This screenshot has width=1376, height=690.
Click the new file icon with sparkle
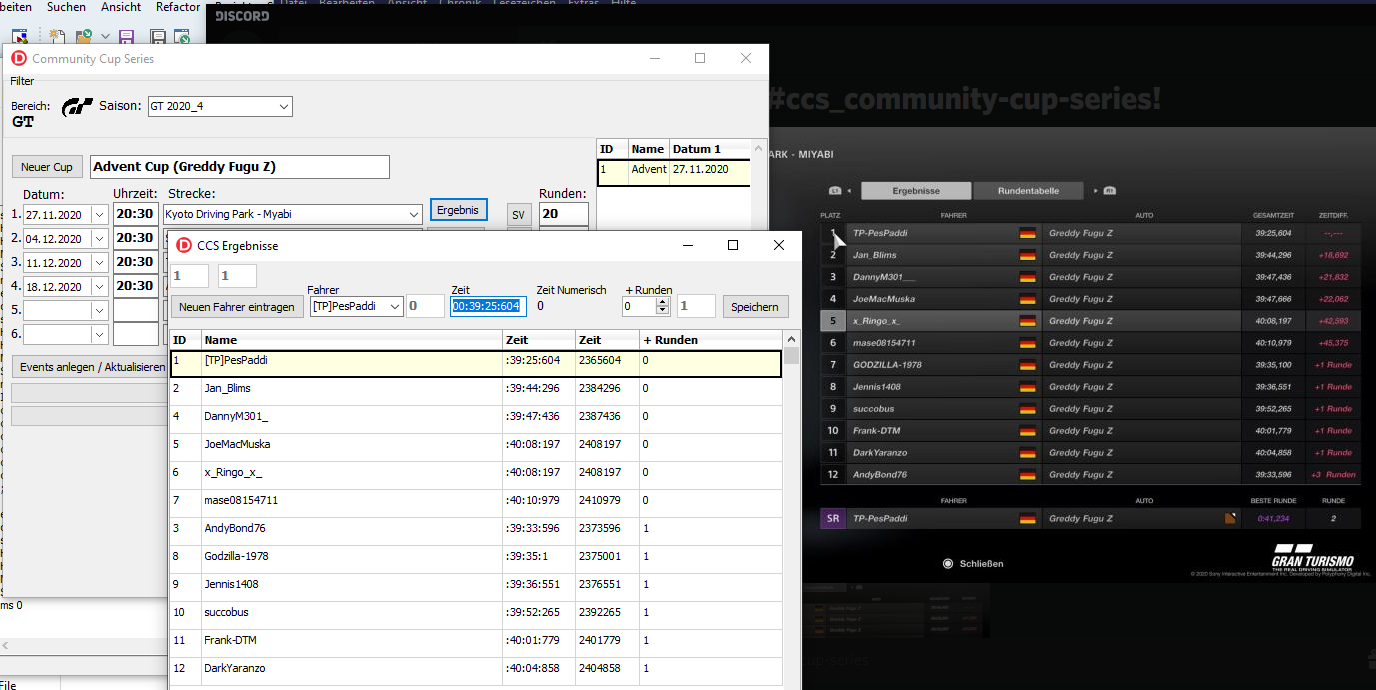click(57, 37)
